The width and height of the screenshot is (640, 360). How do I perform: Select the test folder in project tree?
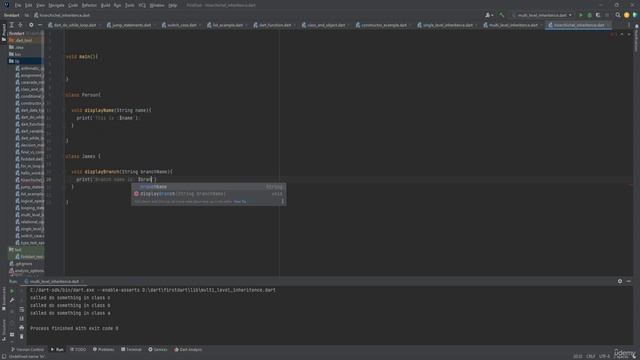coord(24,250)
